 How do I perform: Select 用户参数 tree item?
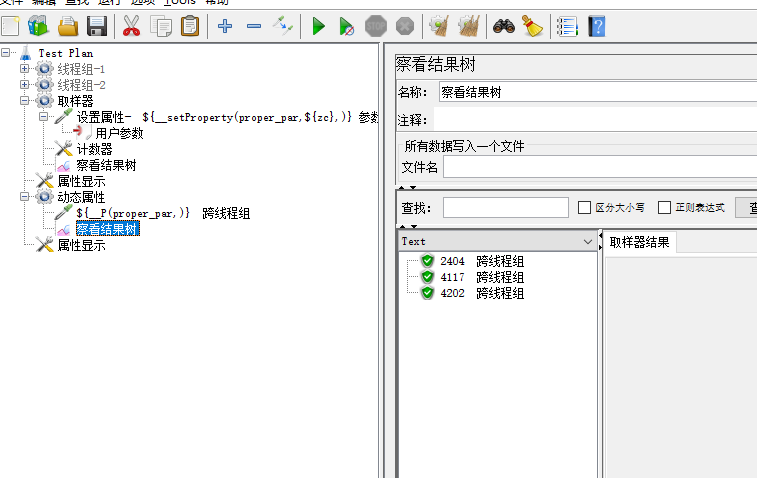coord(119,133)
